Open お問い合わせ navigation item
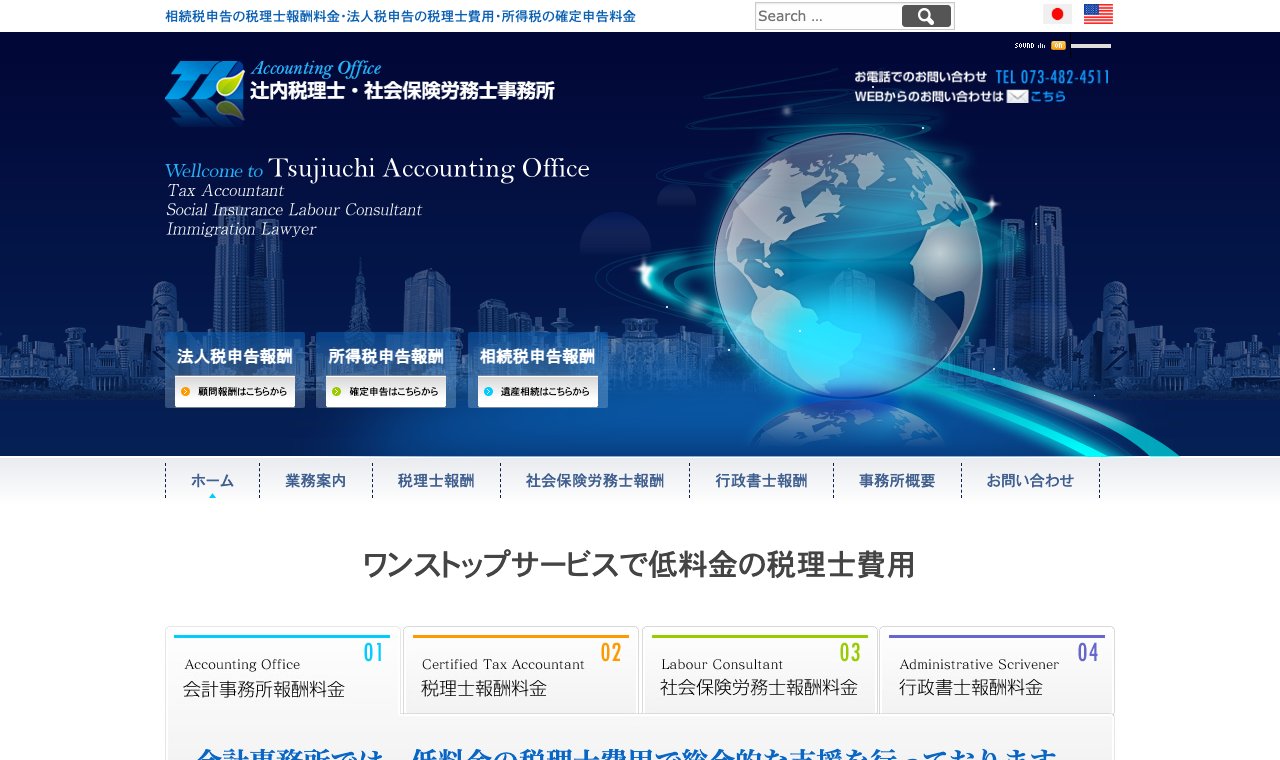Screen dimensions: 1280x760 coord(1030,480)
